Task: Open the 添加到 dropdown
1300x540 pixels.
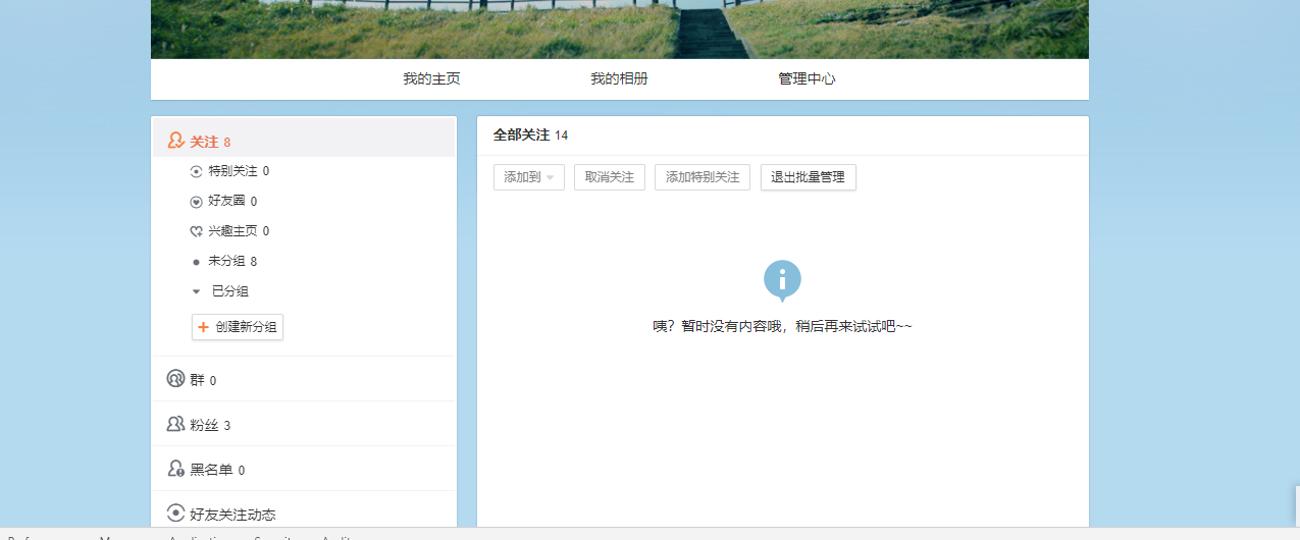Action: pos(529,177)
